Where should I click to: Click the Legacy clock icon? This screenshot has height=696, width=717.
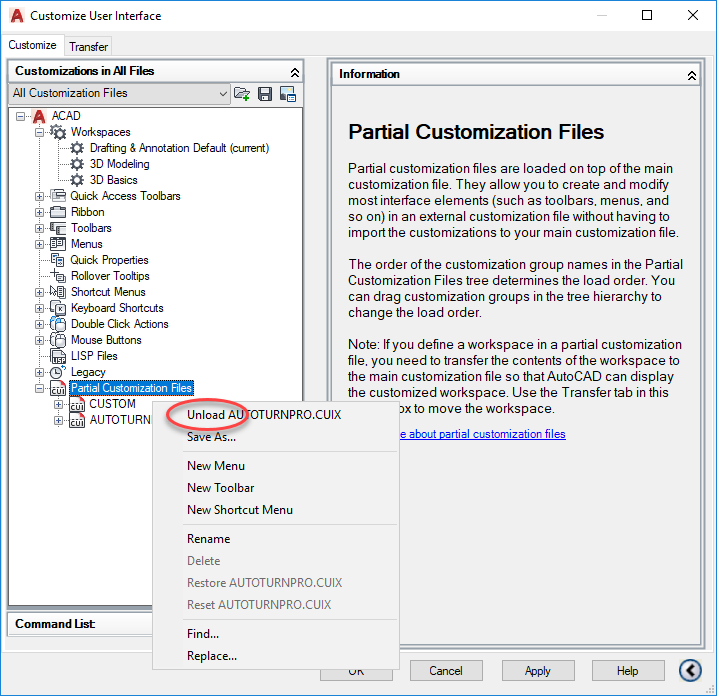click(58, 372)
